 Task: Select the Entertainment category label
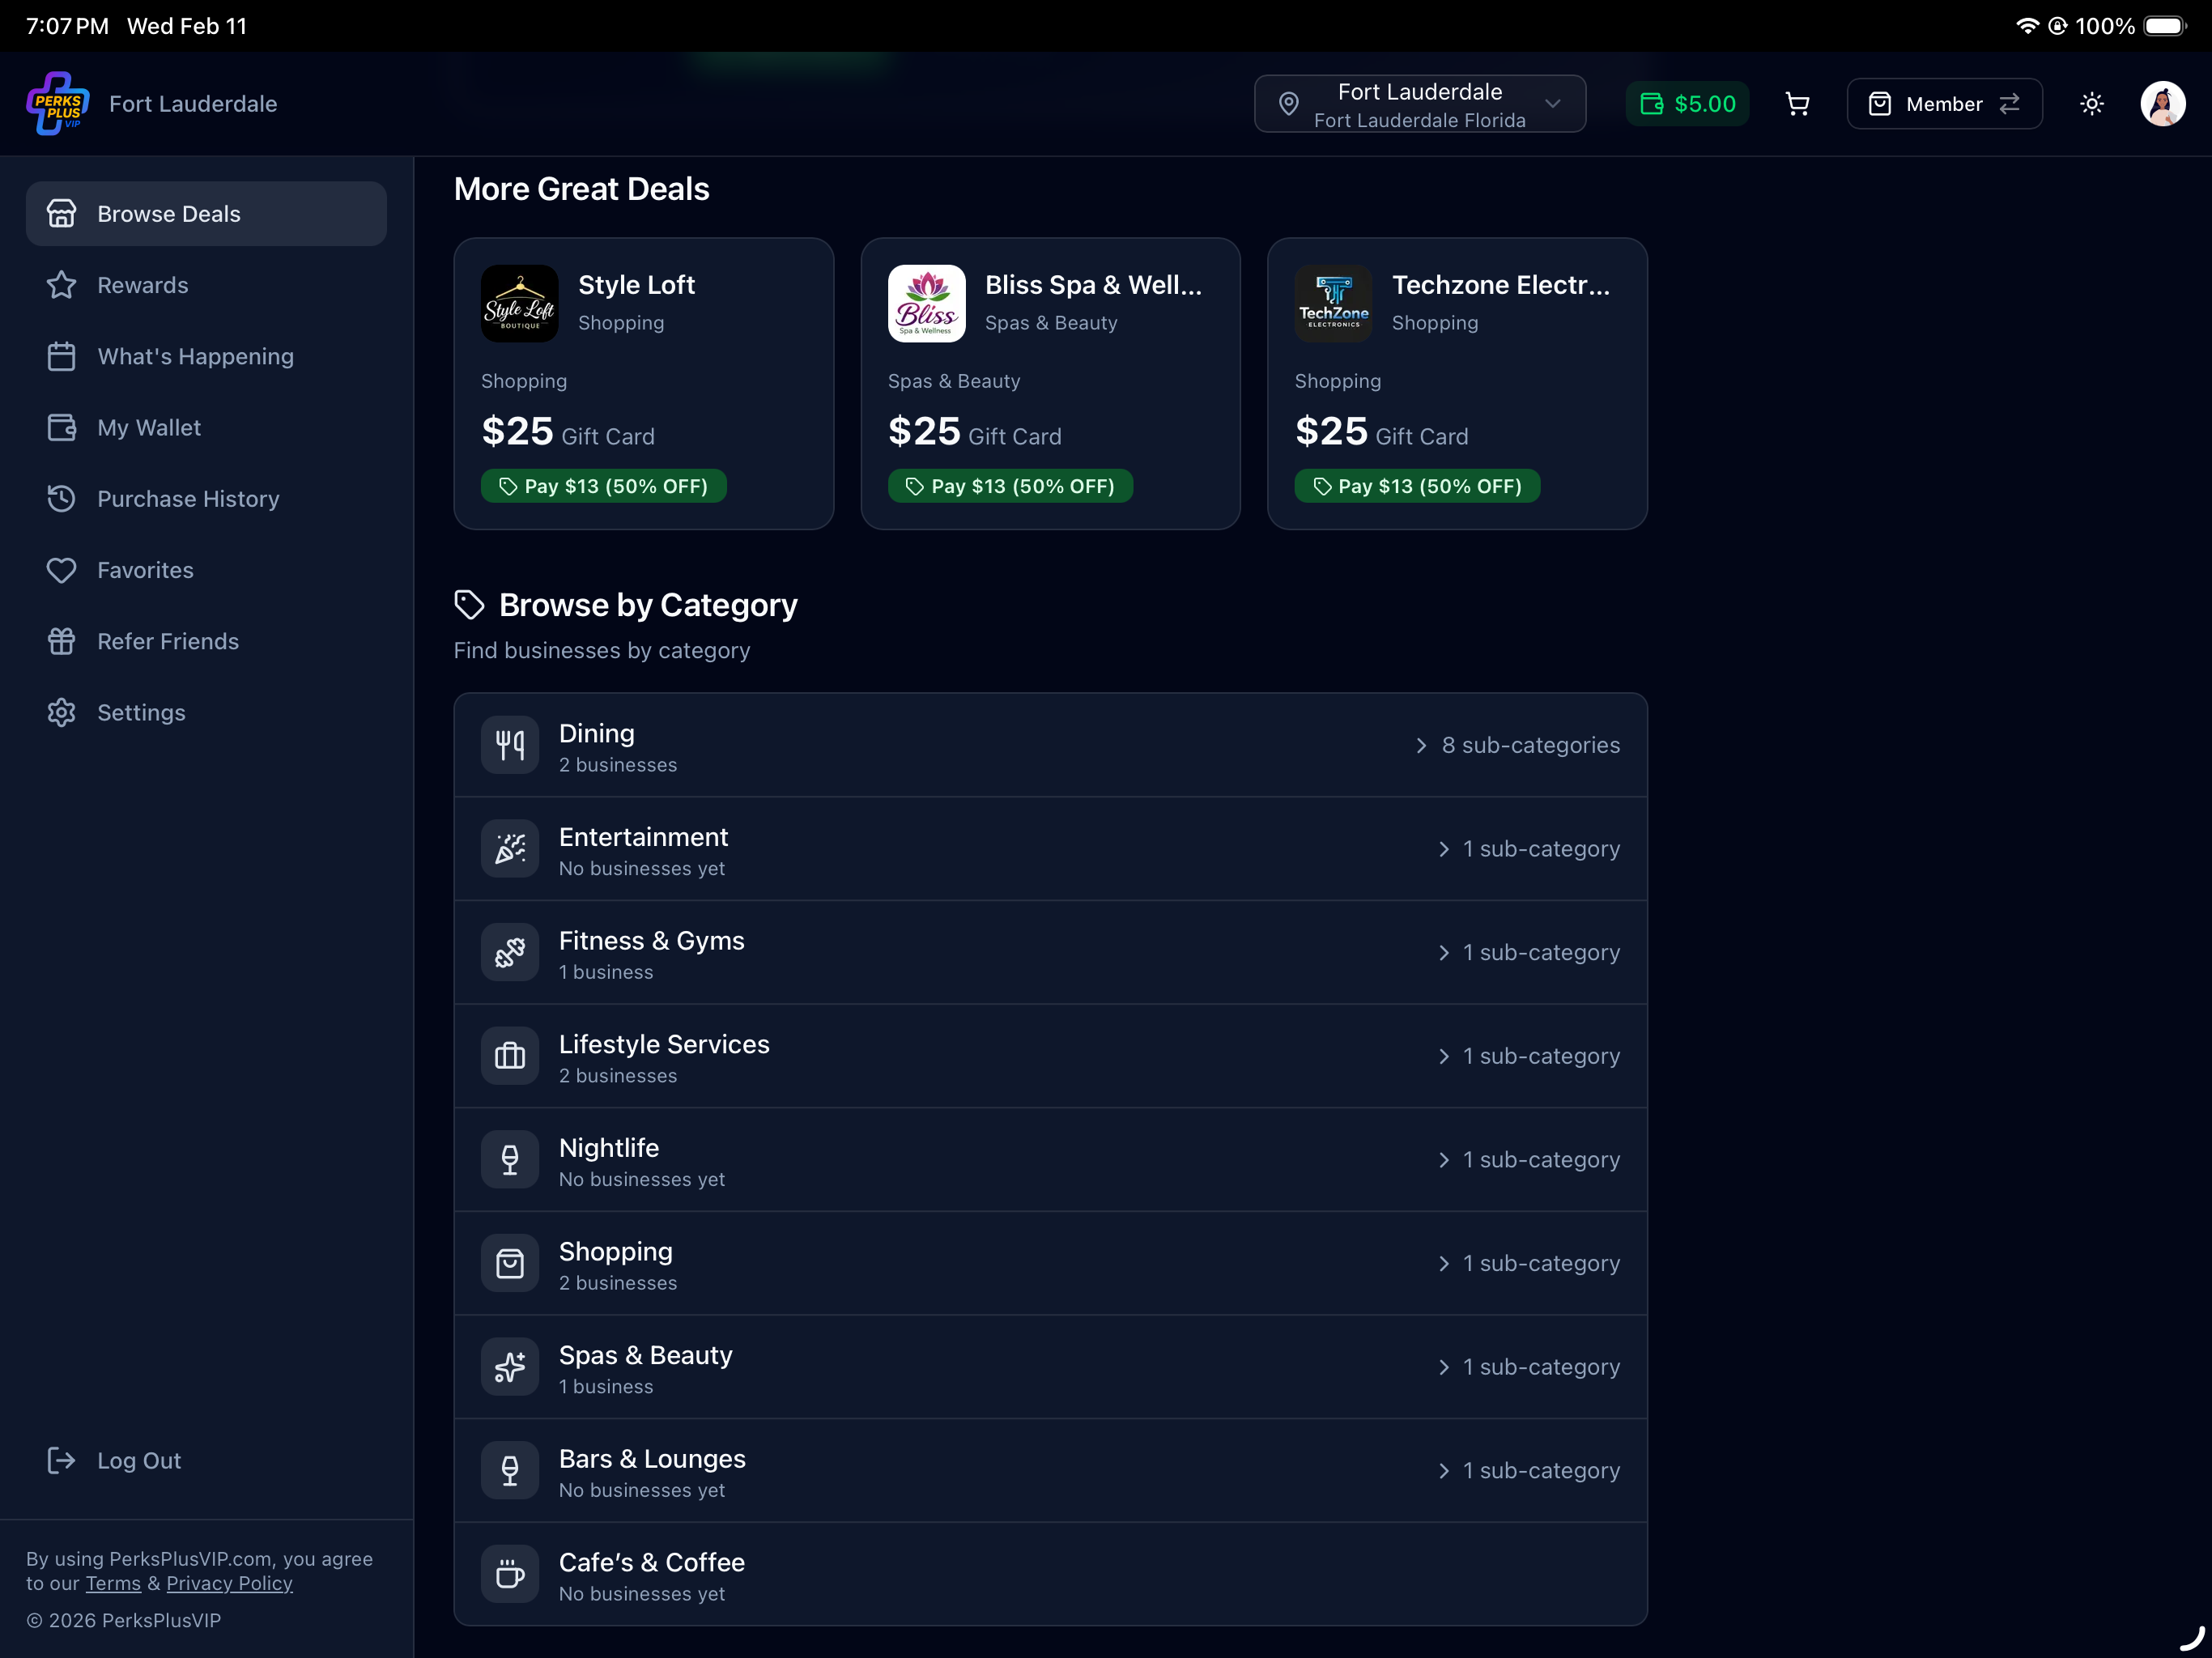pyautogui.click(x=643, y=837)
